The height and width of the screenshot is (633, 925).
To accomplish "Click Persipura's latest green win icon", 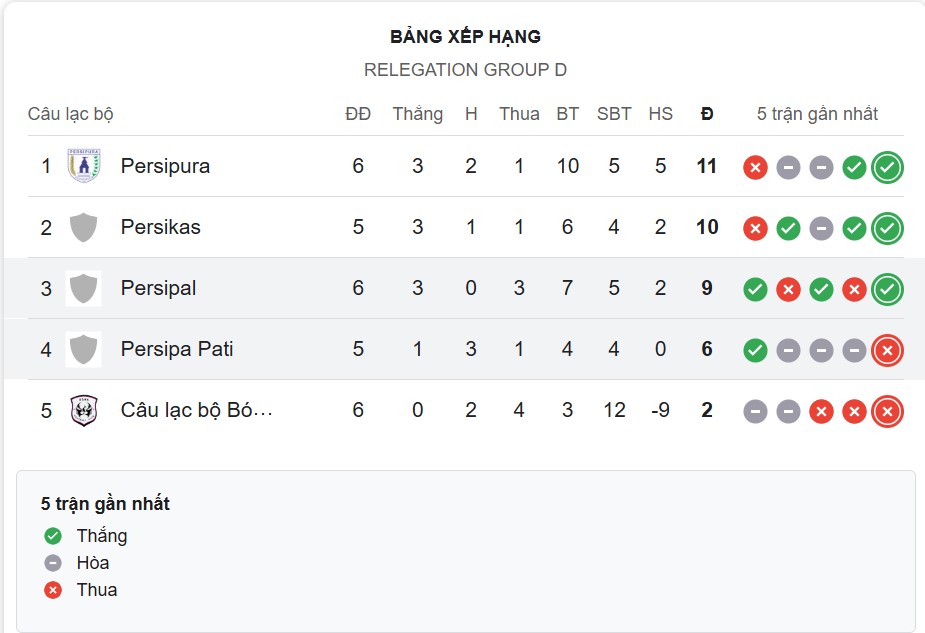I will (887, 166).
